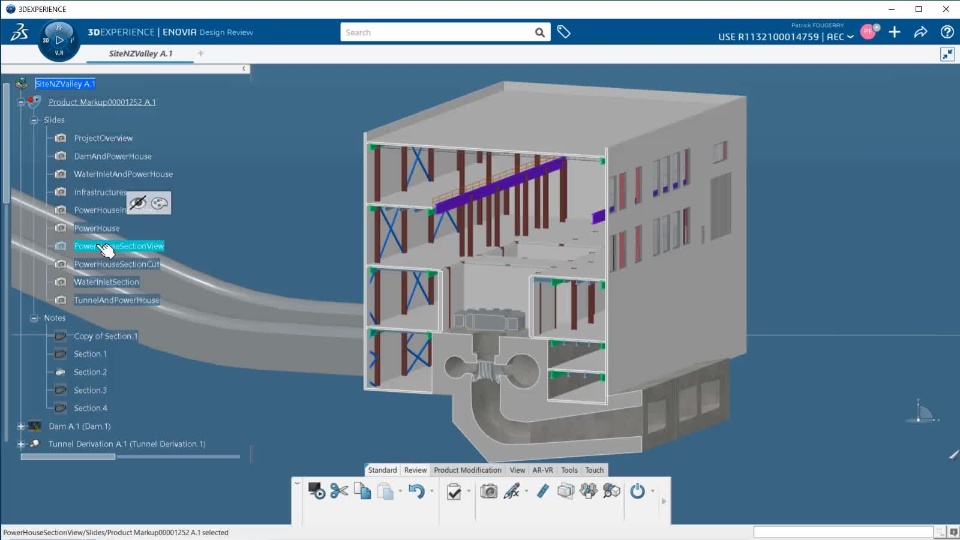Click the status bar command input field
This screenshot has width=960, height=540.
[x=842, y=533]
